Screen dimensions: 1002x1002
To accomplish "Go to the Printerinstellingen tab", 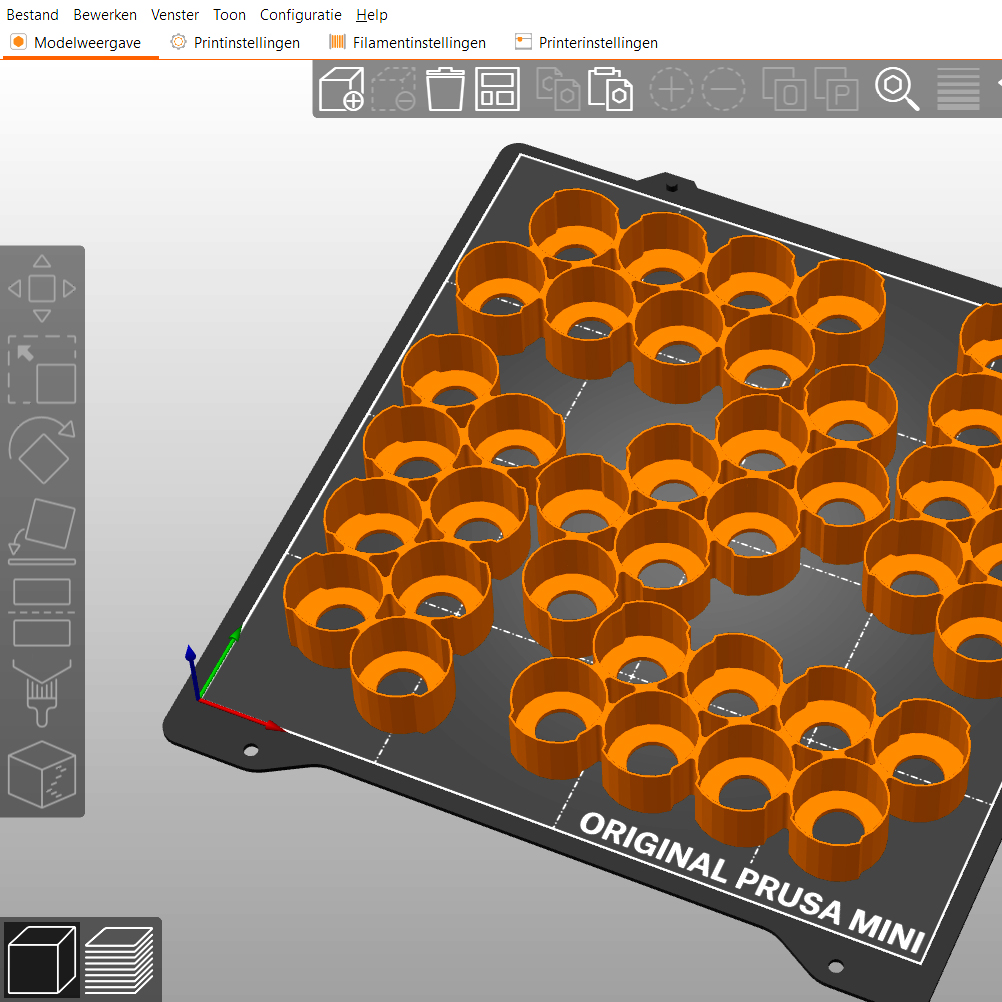I will pyautogui.click(x=586, y=43).
